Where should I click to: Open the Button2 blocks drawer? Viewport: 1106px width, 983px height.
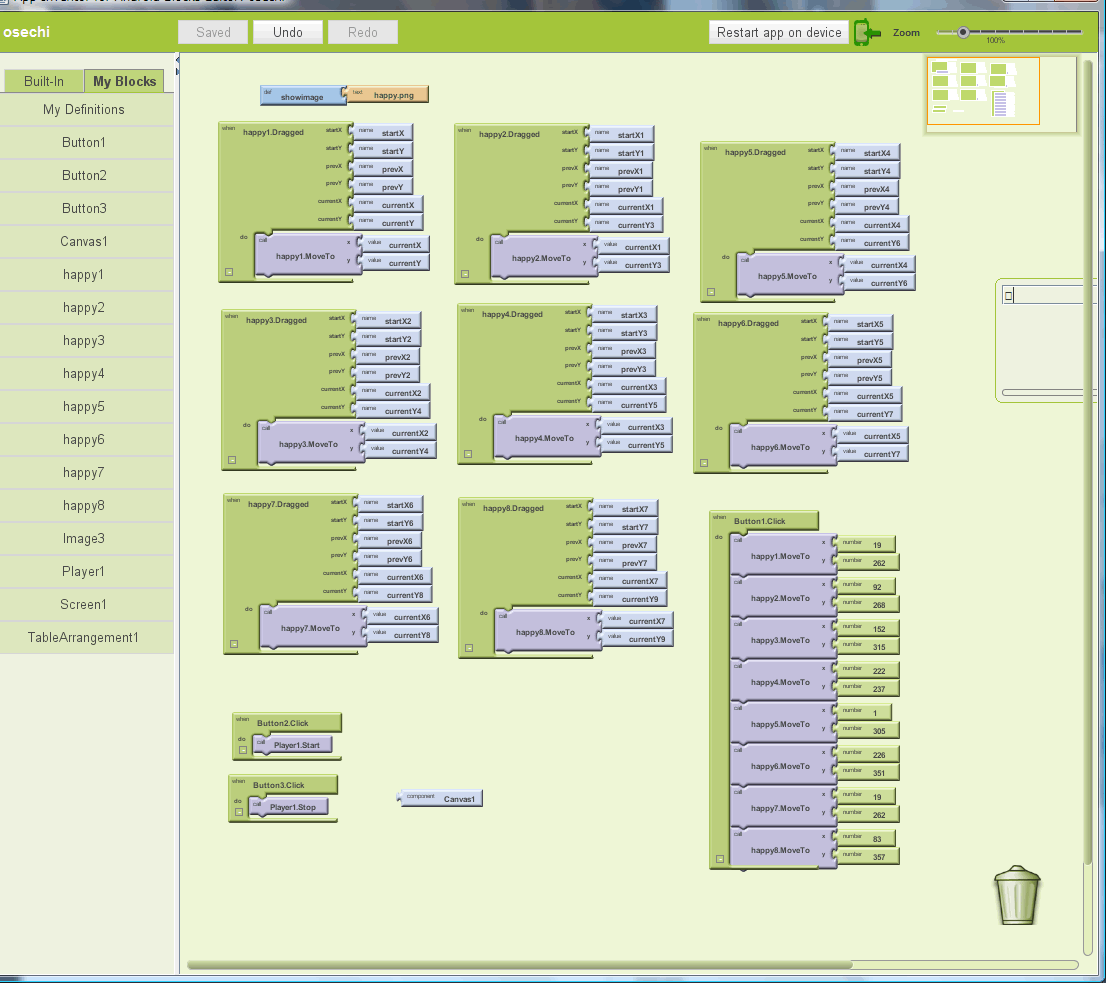click(x=84, y=176)
